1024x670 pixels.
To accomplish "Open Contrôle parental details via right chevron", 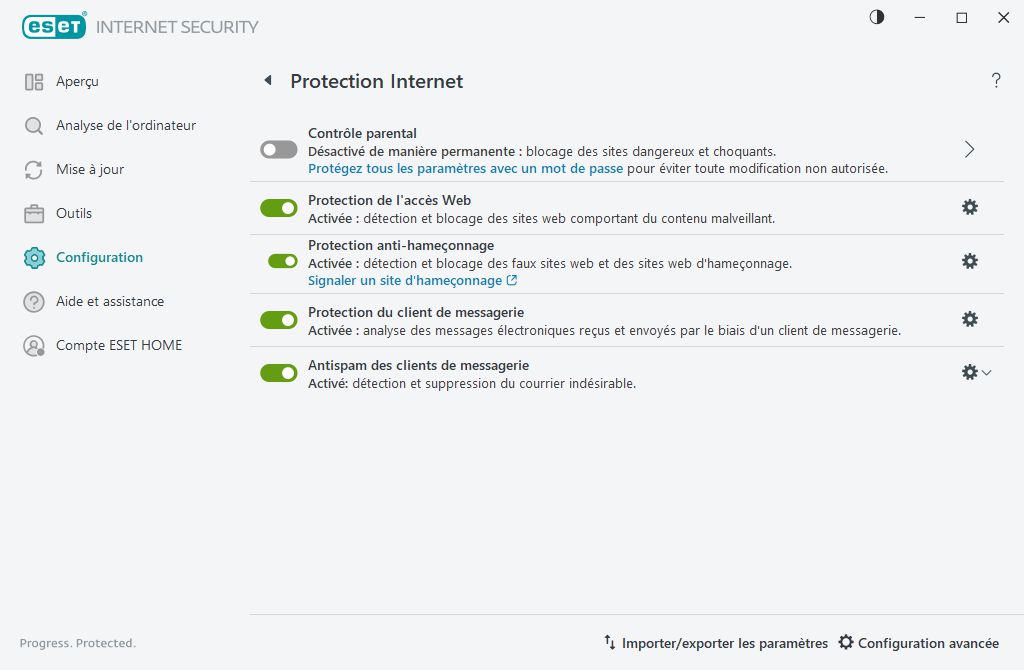I will click(968, 149).
